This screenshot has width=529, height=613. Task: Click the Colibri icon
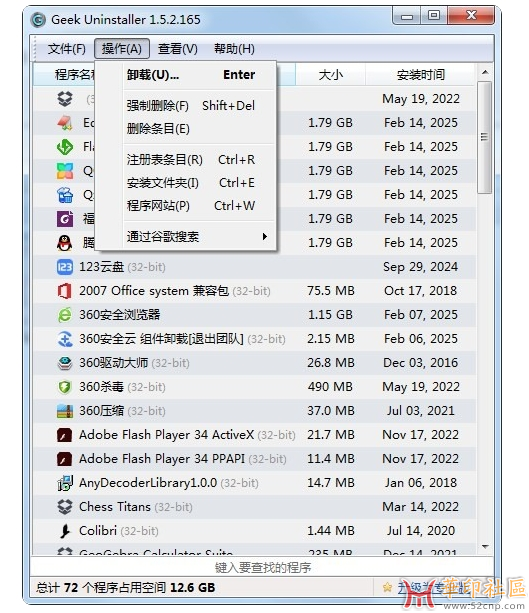[x=65, y=531]
